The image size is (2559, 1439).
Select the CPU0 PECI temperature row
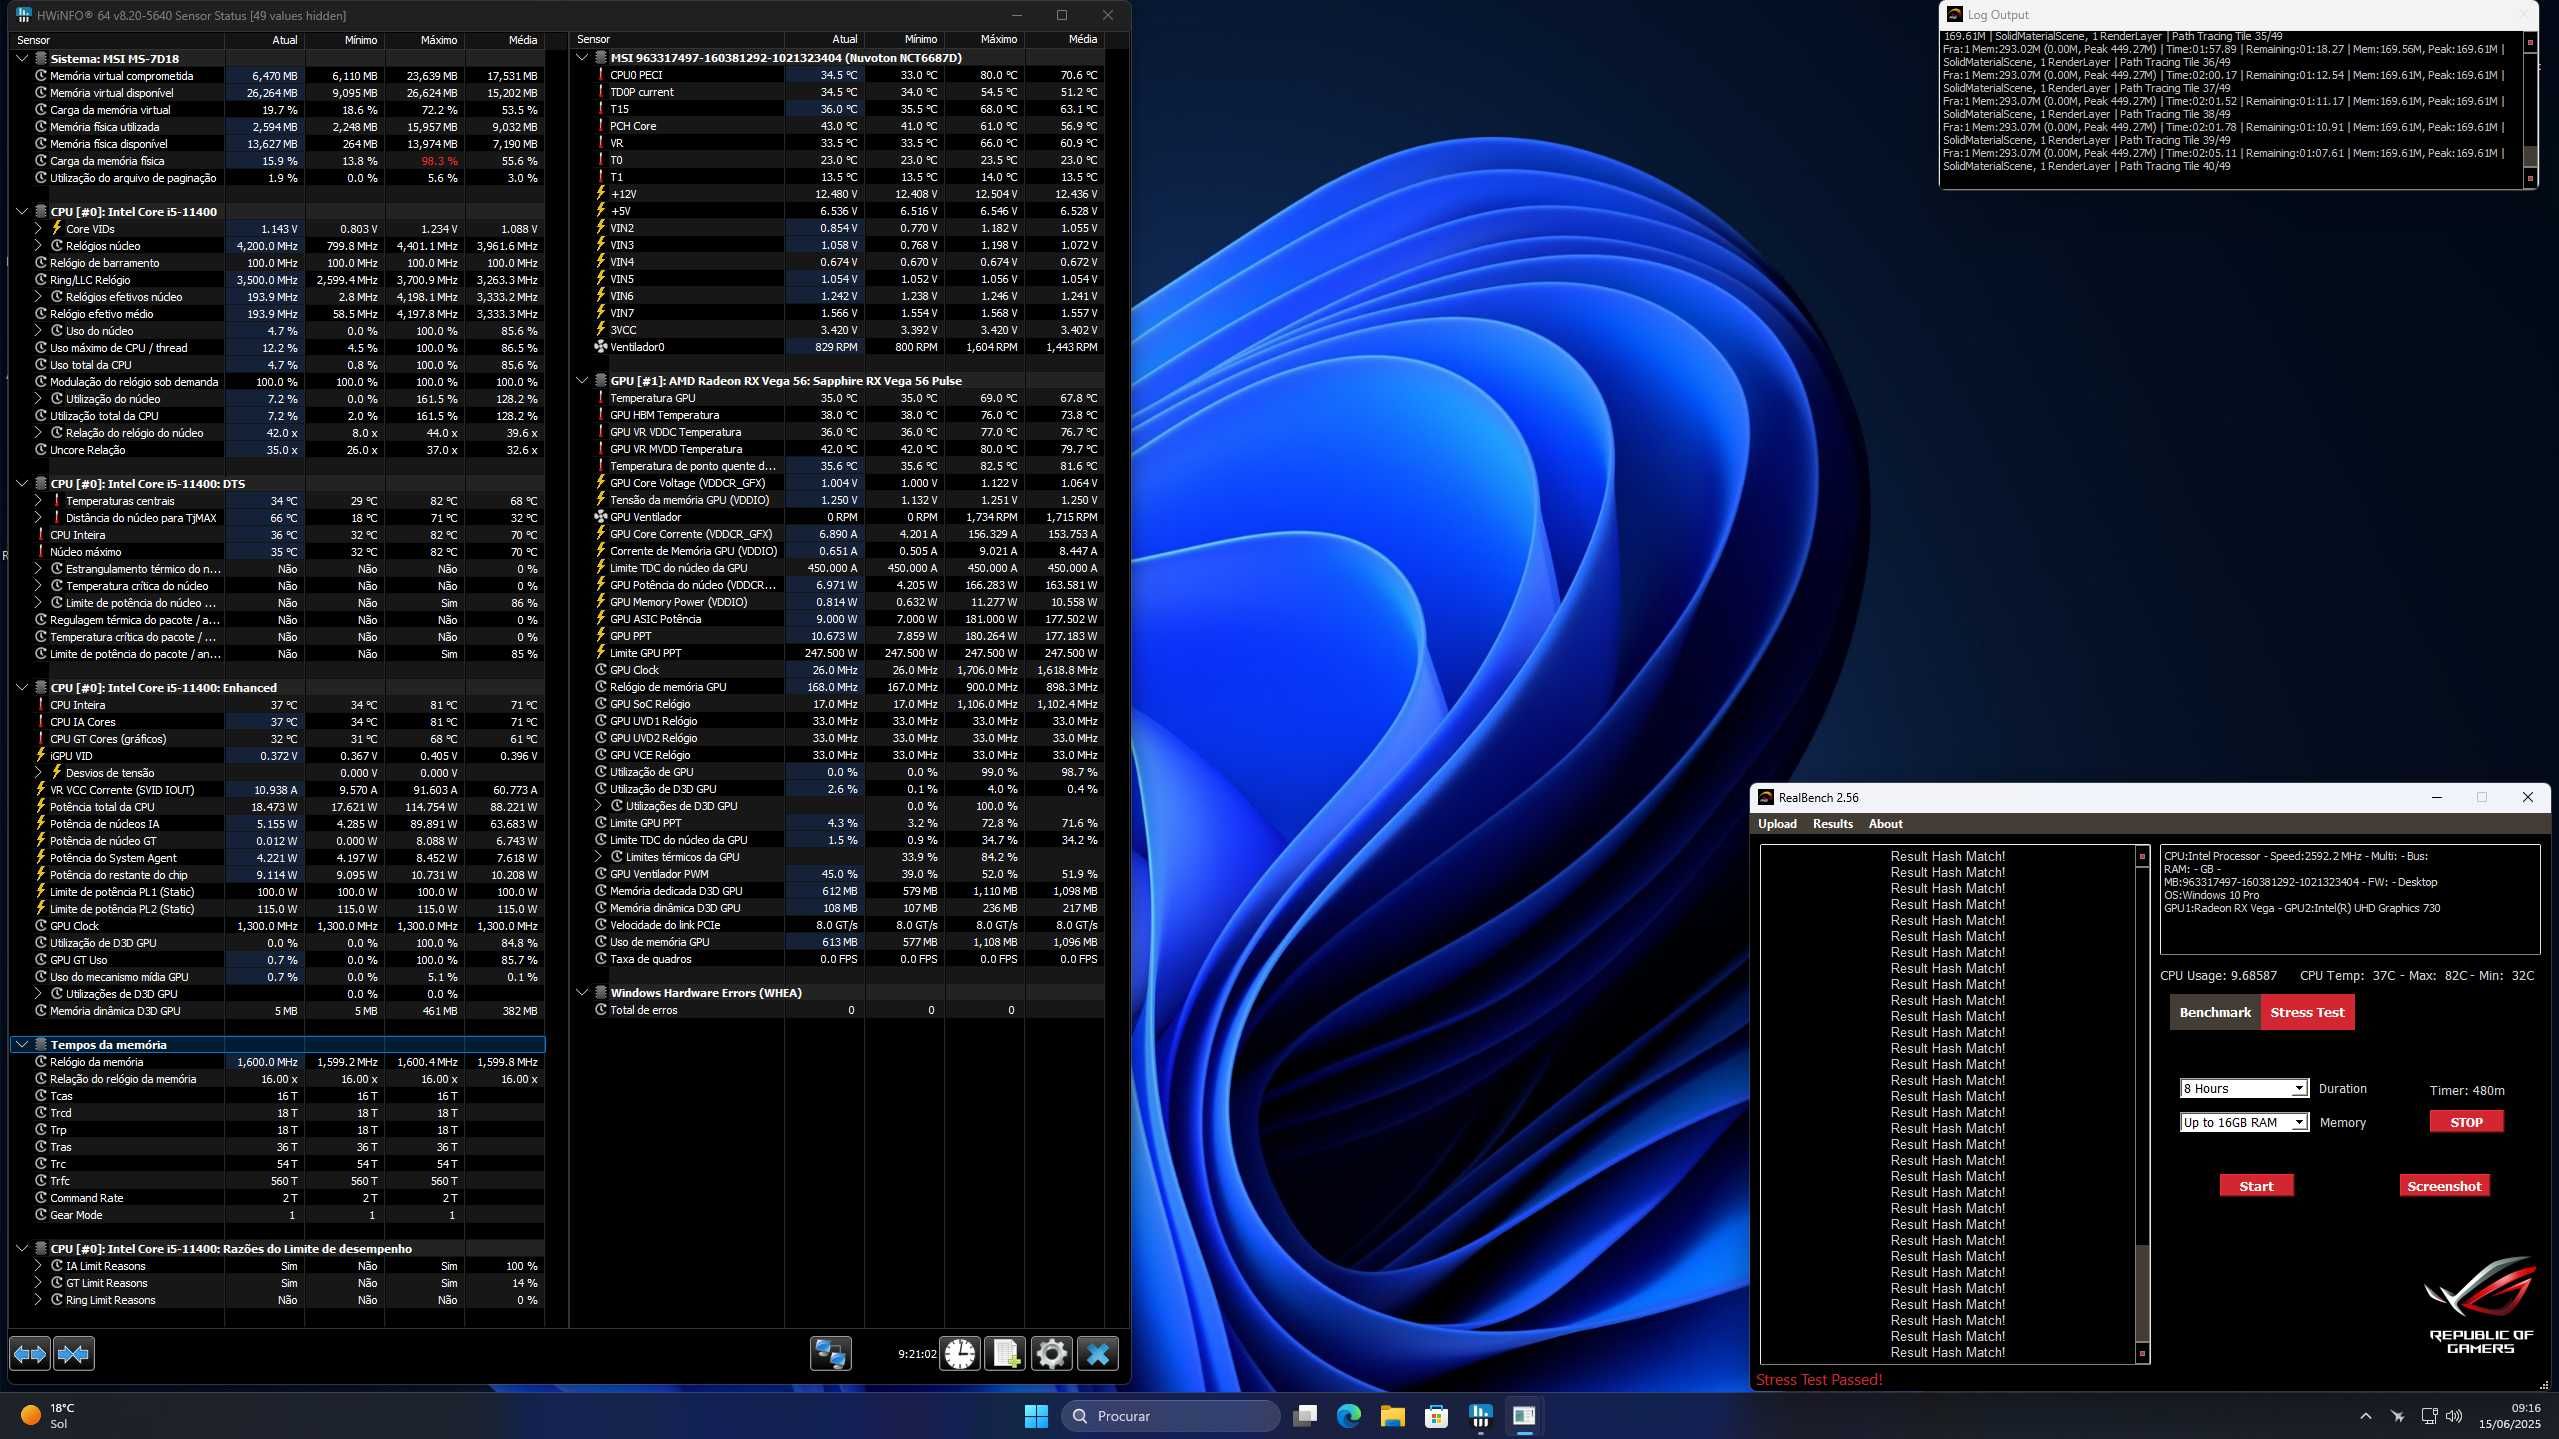(x=839, y=75)
